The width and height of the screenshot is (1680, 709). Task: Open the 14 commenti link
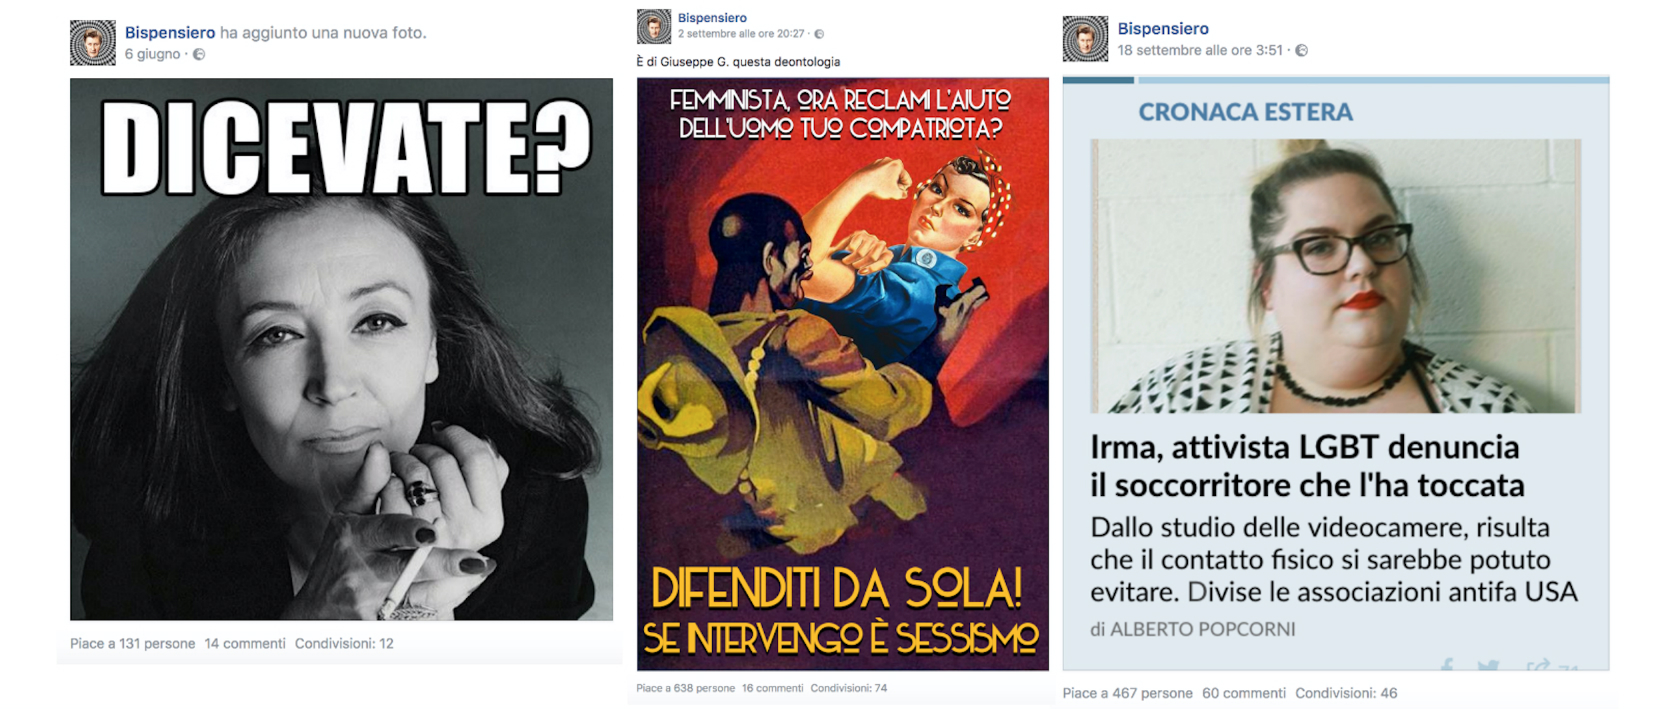coord(245,643)
